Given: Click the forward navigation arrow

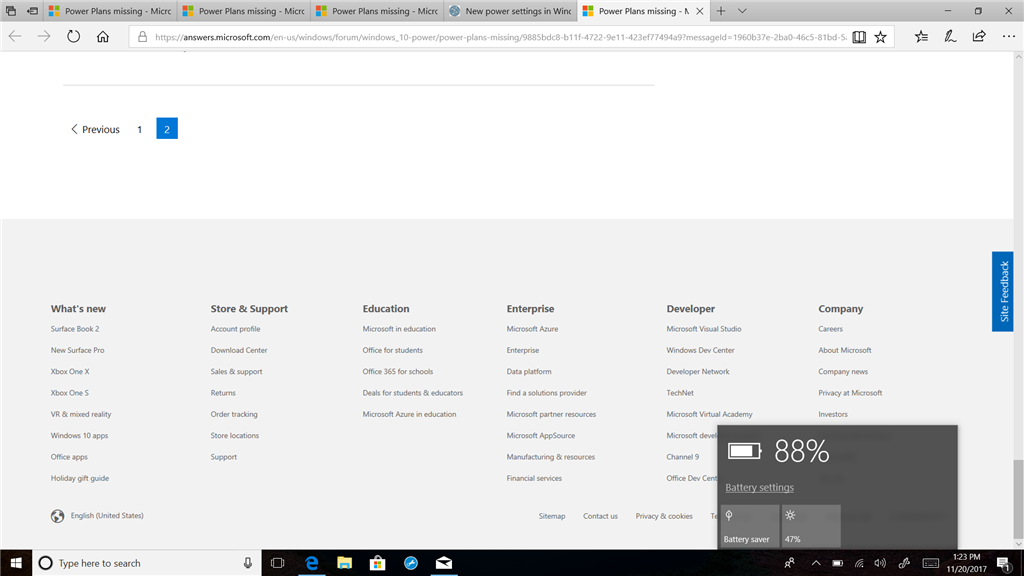Looking at the screenshot, I should click(44, 37).
